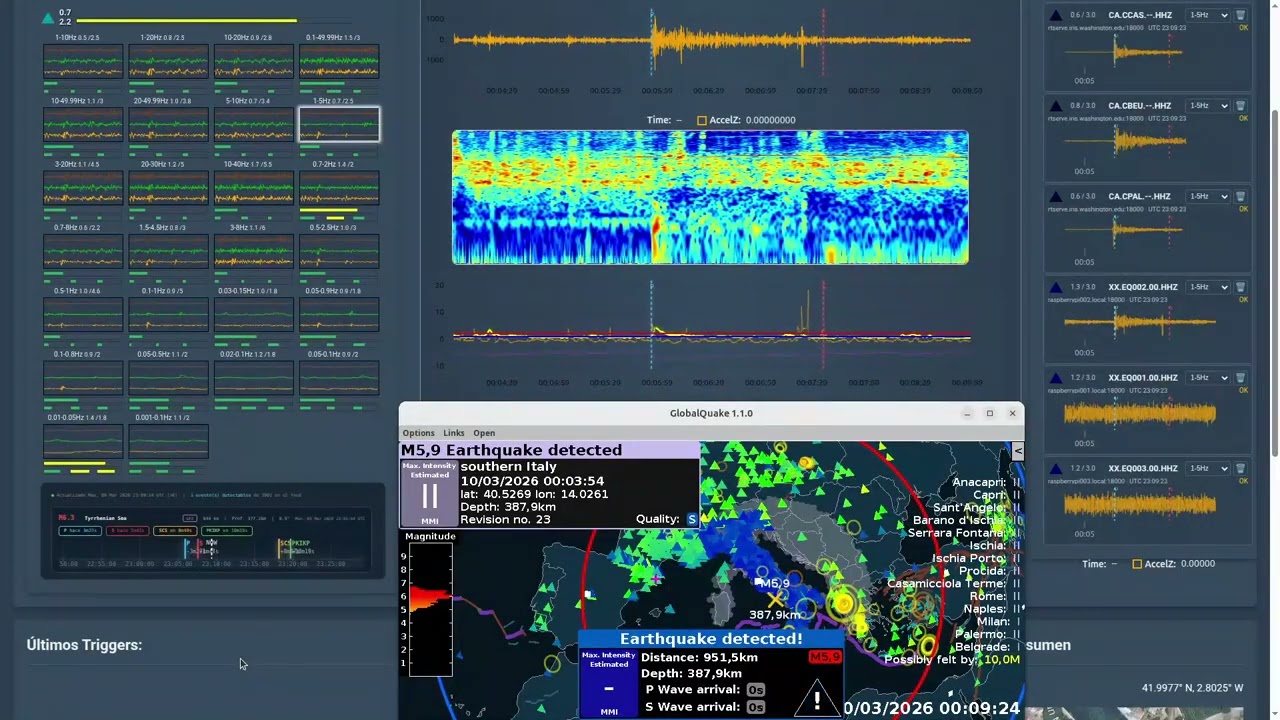Toggle the AccelZ checkbox above the spectrogram
1280x720 pixels.
point(702,120)
